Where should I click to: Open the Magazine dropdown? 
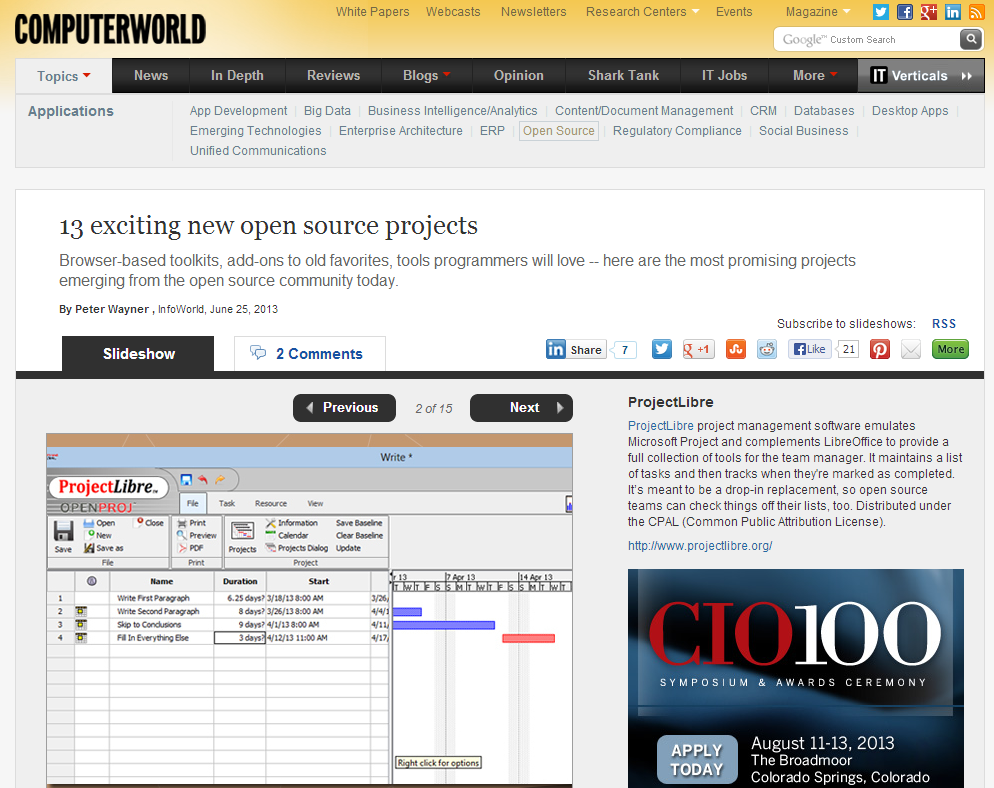coord(818,12)
